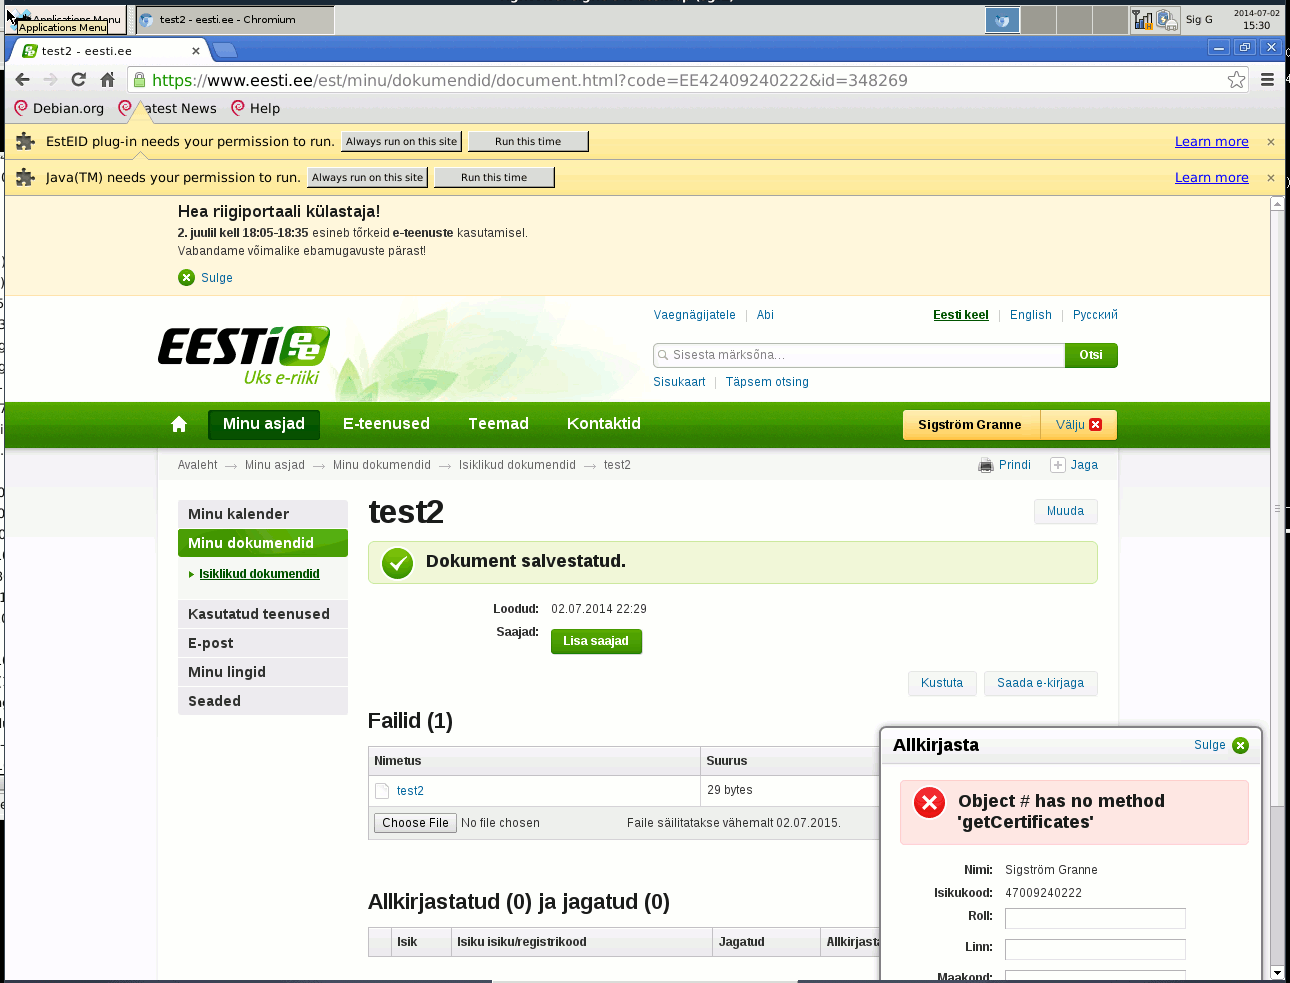Image resolution: width=1290 pixels, height=983 pixels.
Task: Click the Prindi printer icon
Action: 987,465
